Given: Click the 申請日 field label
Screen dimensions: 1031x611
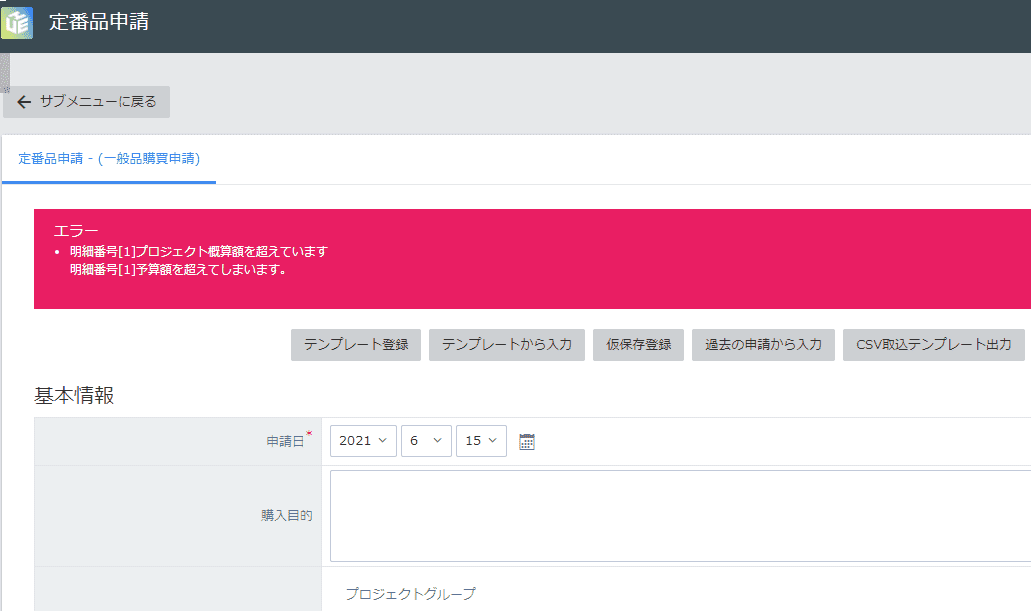Looking at the screenshot, I should click(x=287, y=440).
